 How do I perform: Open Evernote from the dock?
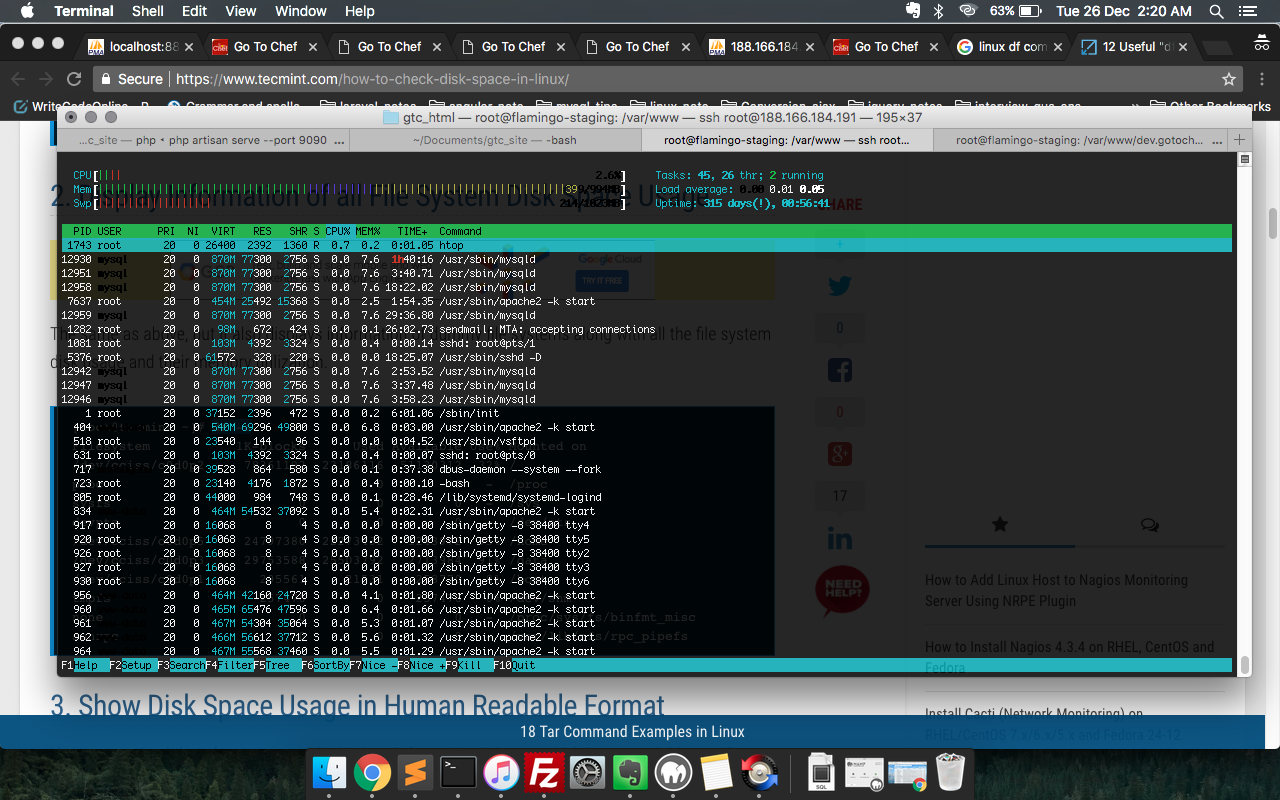click(630, 773)
